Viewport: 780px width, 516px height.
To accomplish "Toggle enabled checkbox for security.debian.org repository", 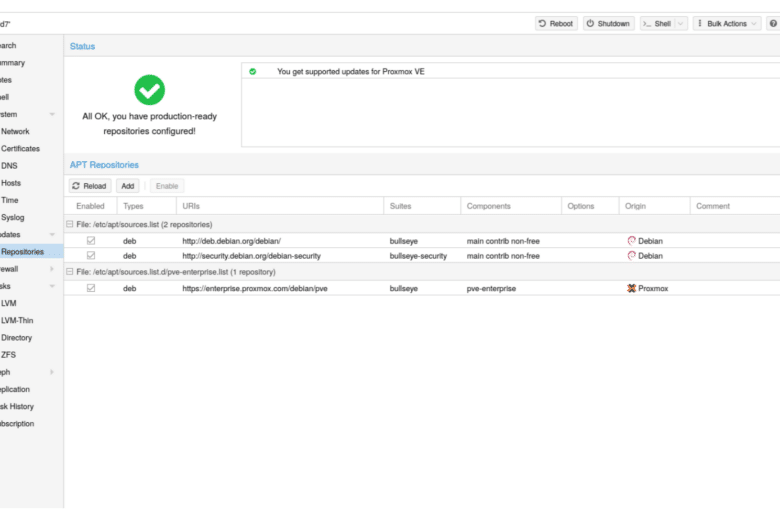I will (x=91, y=256).
